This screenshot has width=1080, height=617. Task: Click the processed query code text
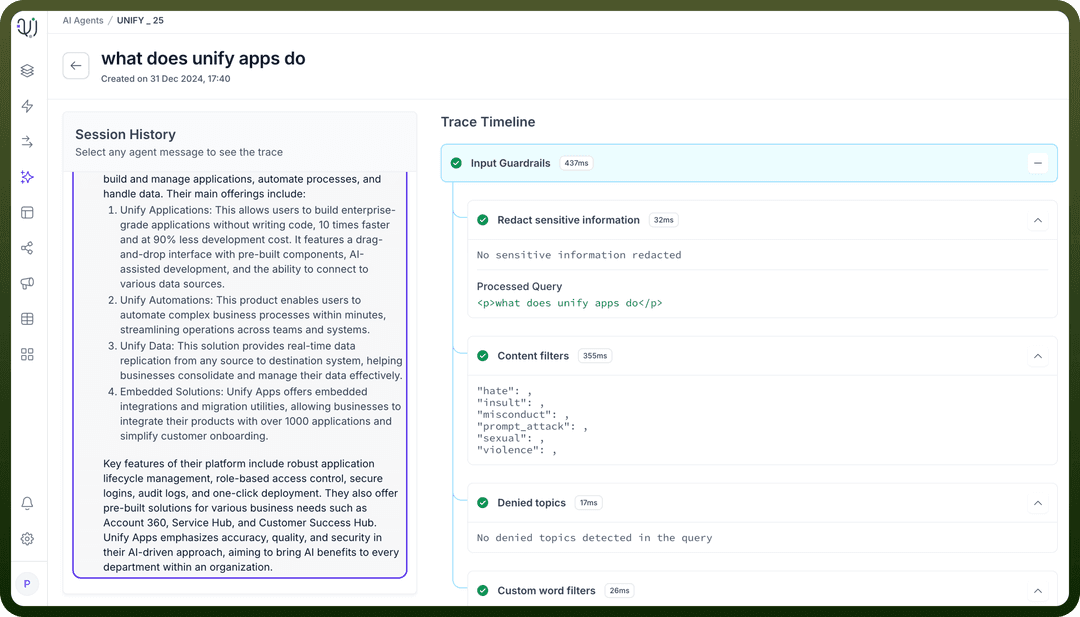point(570,303)
